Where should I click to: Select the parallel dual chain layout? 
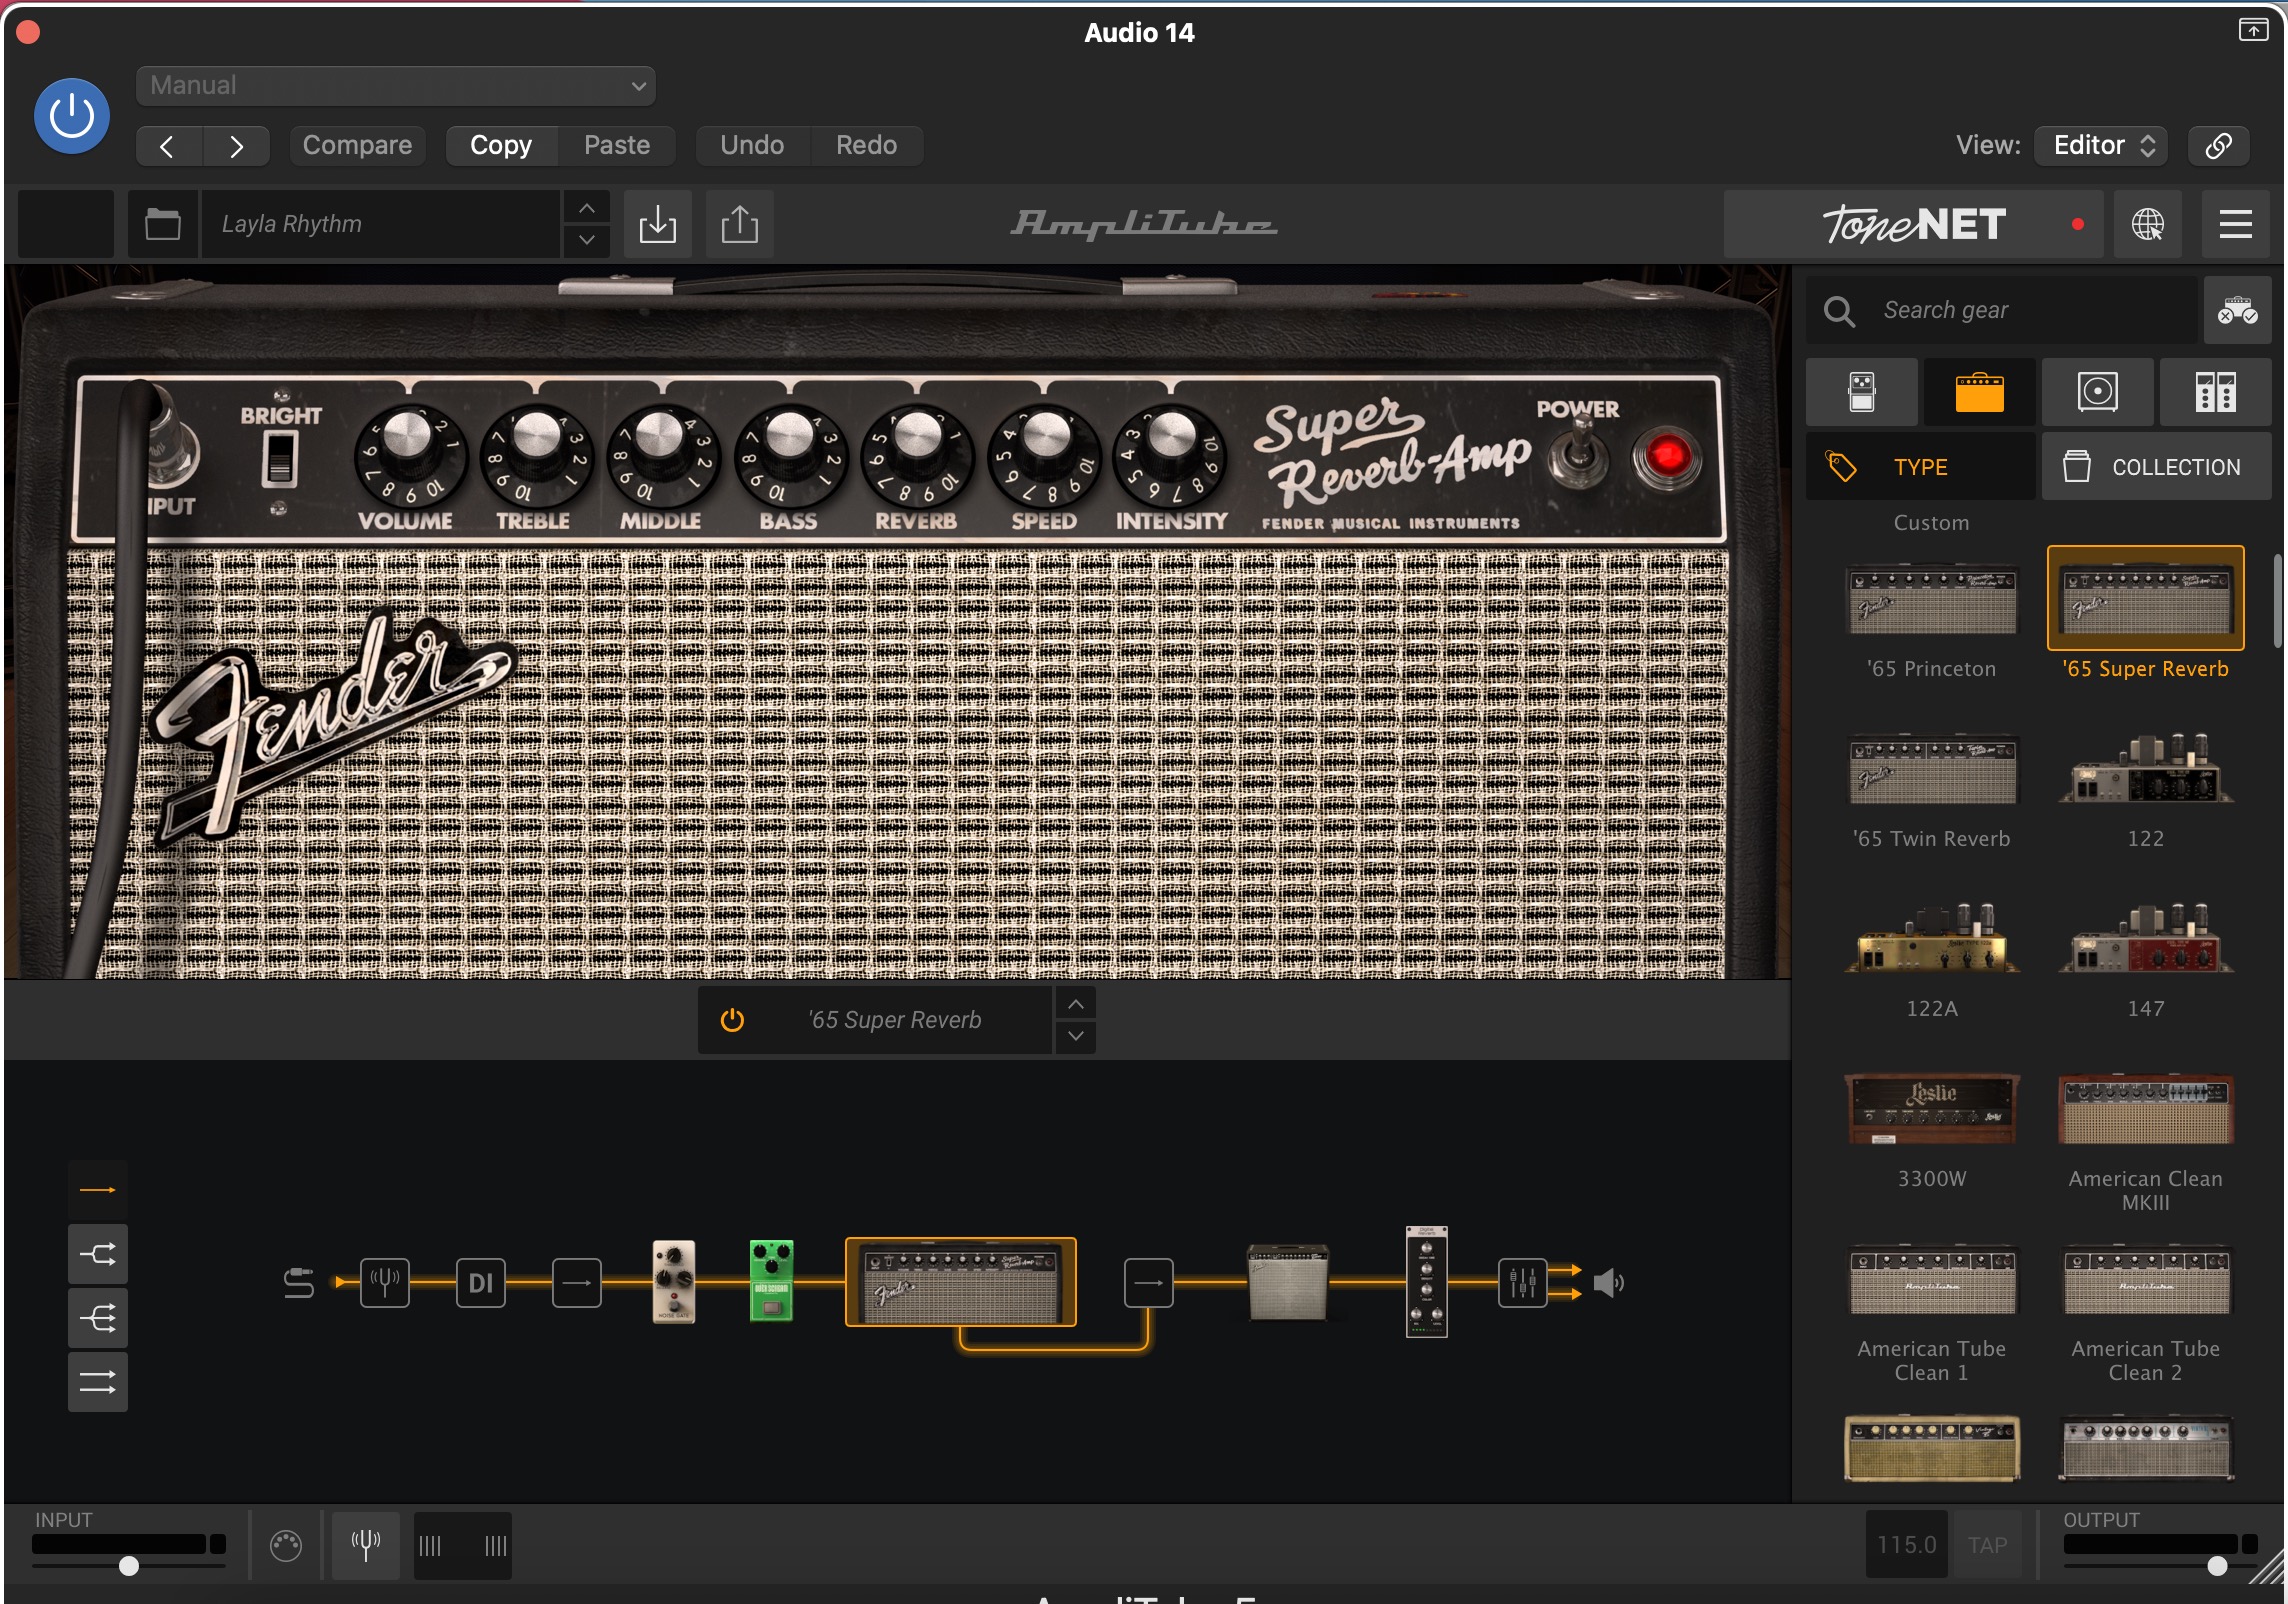point(98,1382)
